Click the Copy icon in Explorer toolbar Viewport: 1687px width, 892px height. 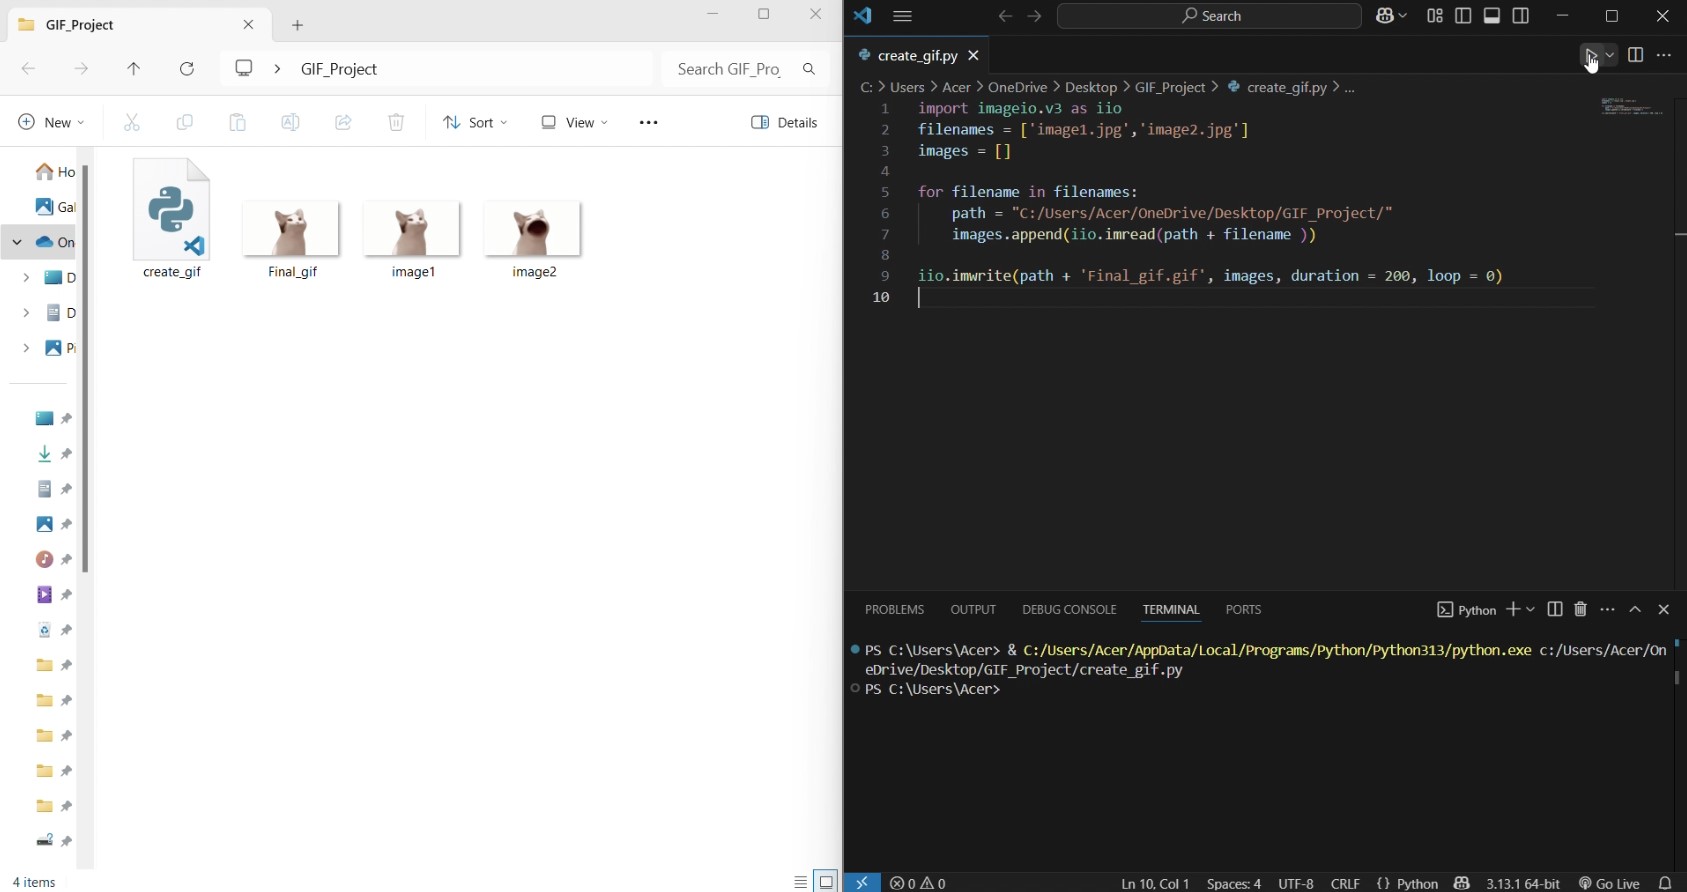point(184,122)
